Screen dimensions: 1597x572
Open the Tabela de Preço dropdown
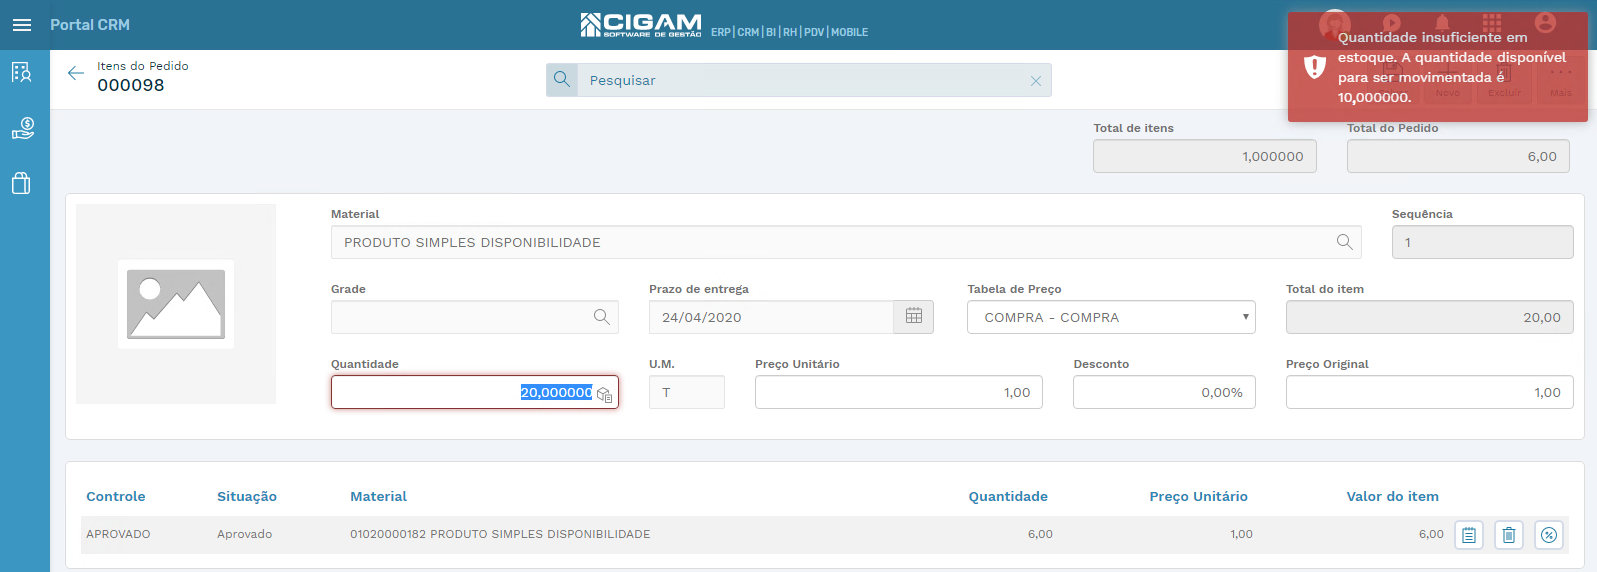tap(1111, 317)
